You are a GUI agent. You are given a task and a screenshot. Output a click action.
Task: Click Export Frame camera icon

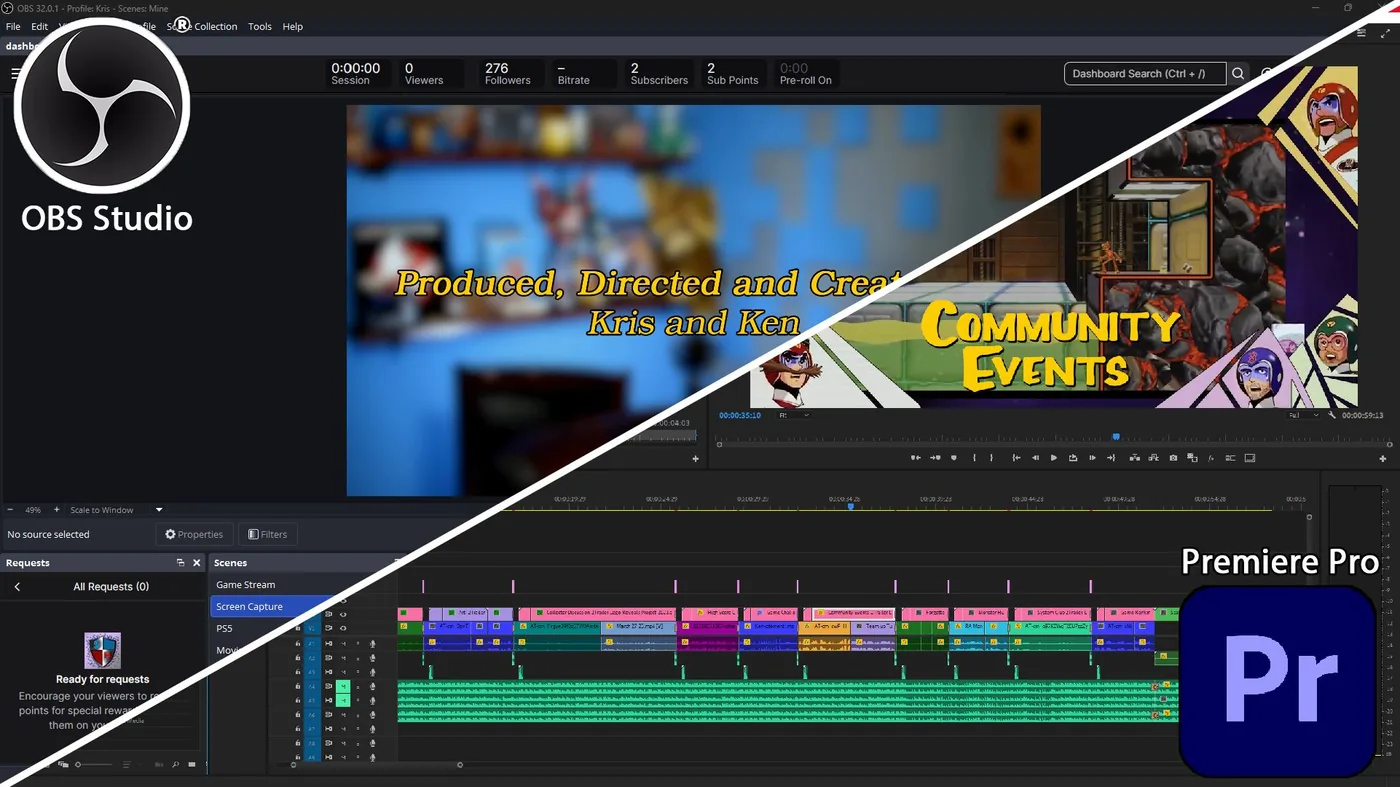(1173, 458)
